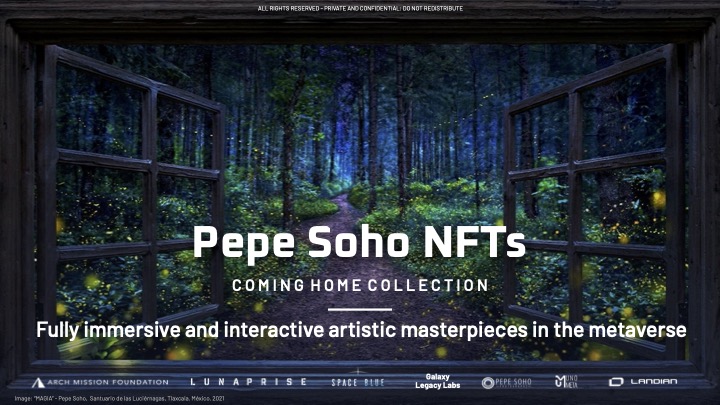Image resolution: width=720 pixels, height=405 pixels.
Task: Click the Arch Mission Foundation logo
Action: pos(101,382)
